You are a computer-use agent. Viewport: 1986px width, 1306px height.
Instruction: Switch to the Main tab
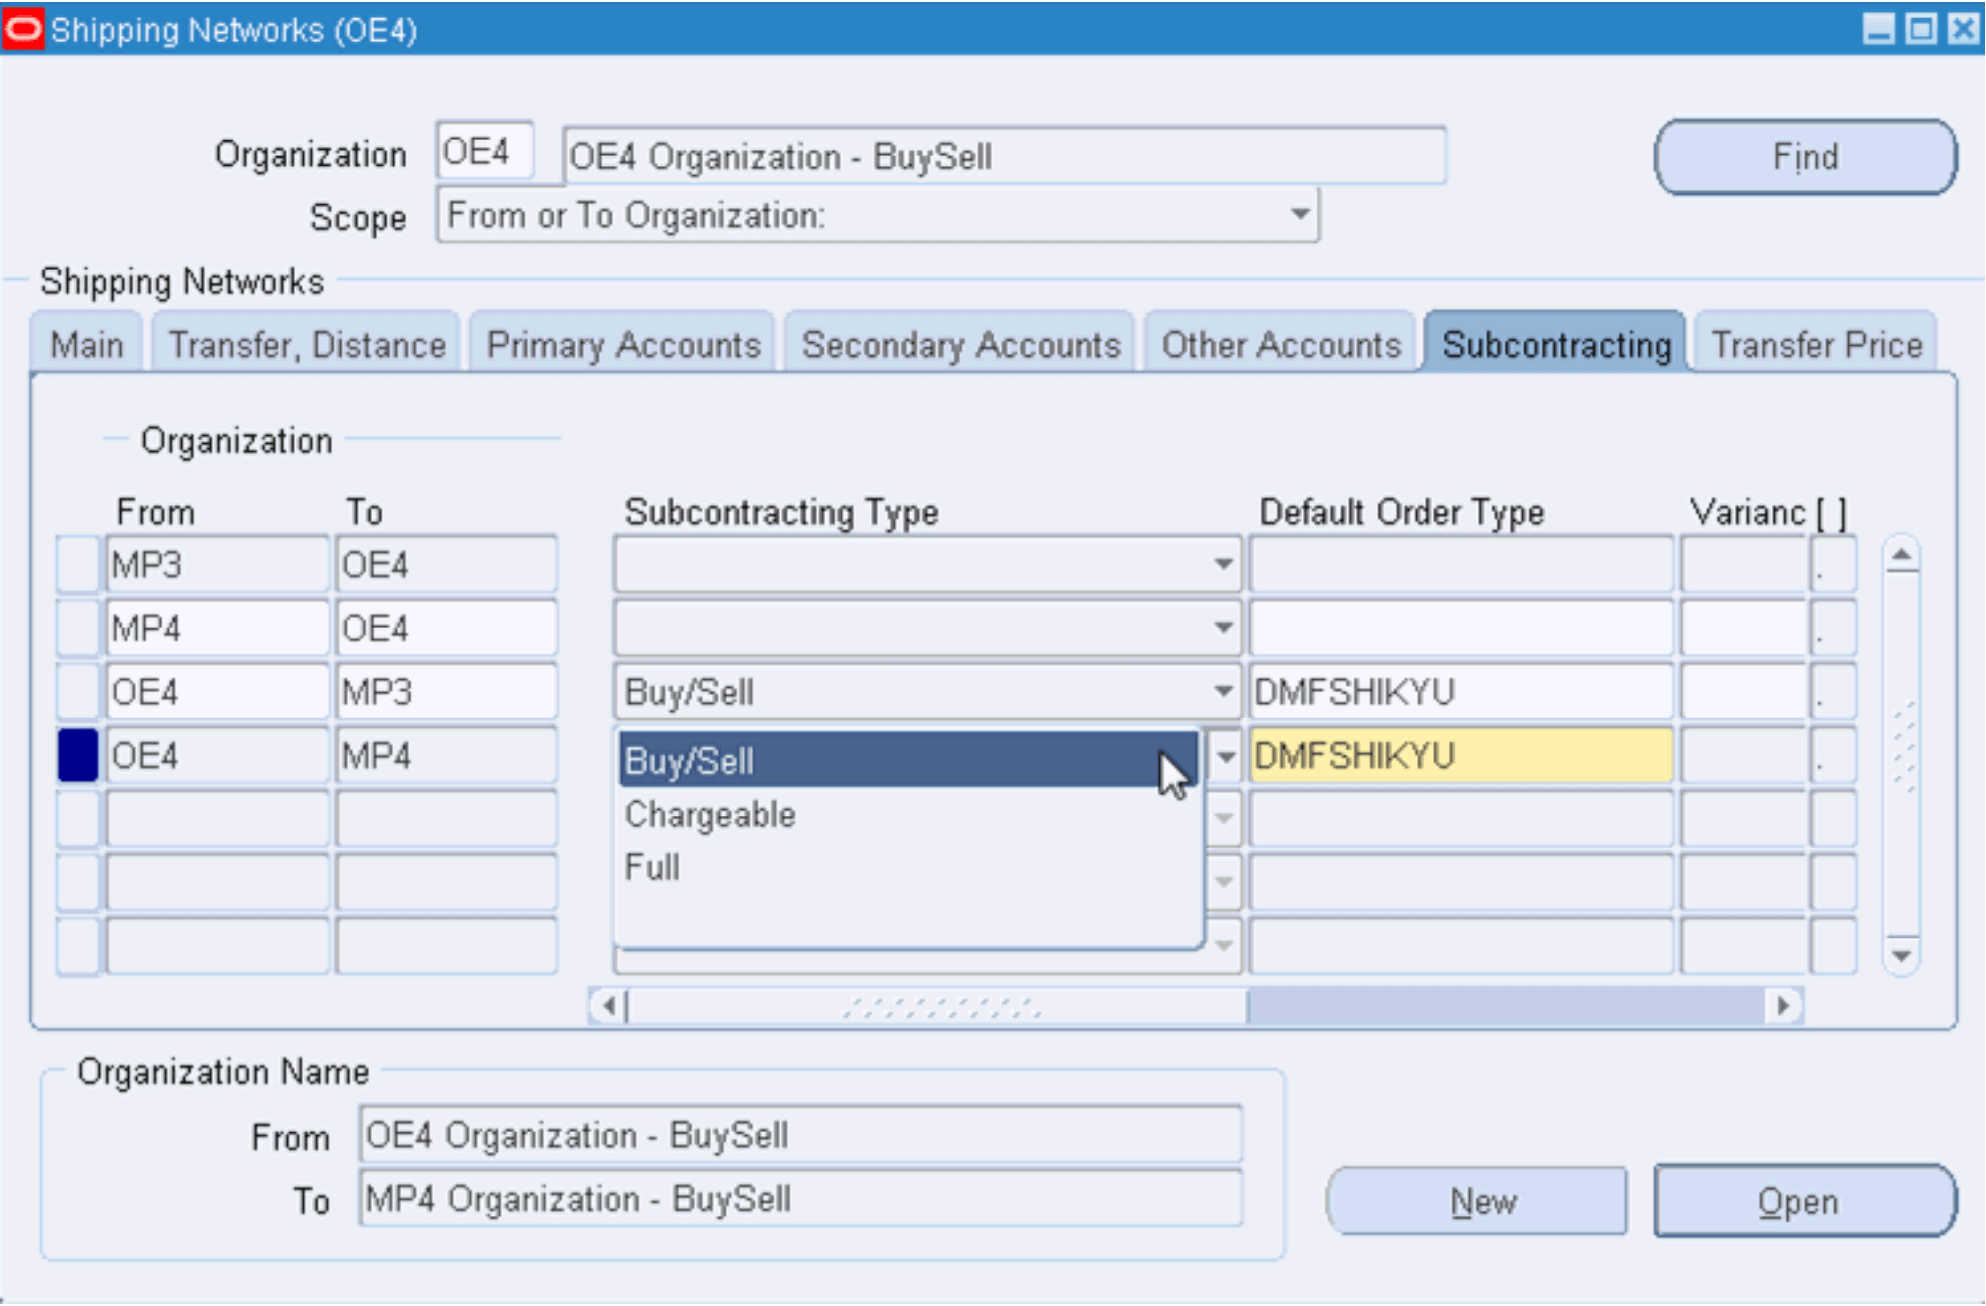[85, 344]
